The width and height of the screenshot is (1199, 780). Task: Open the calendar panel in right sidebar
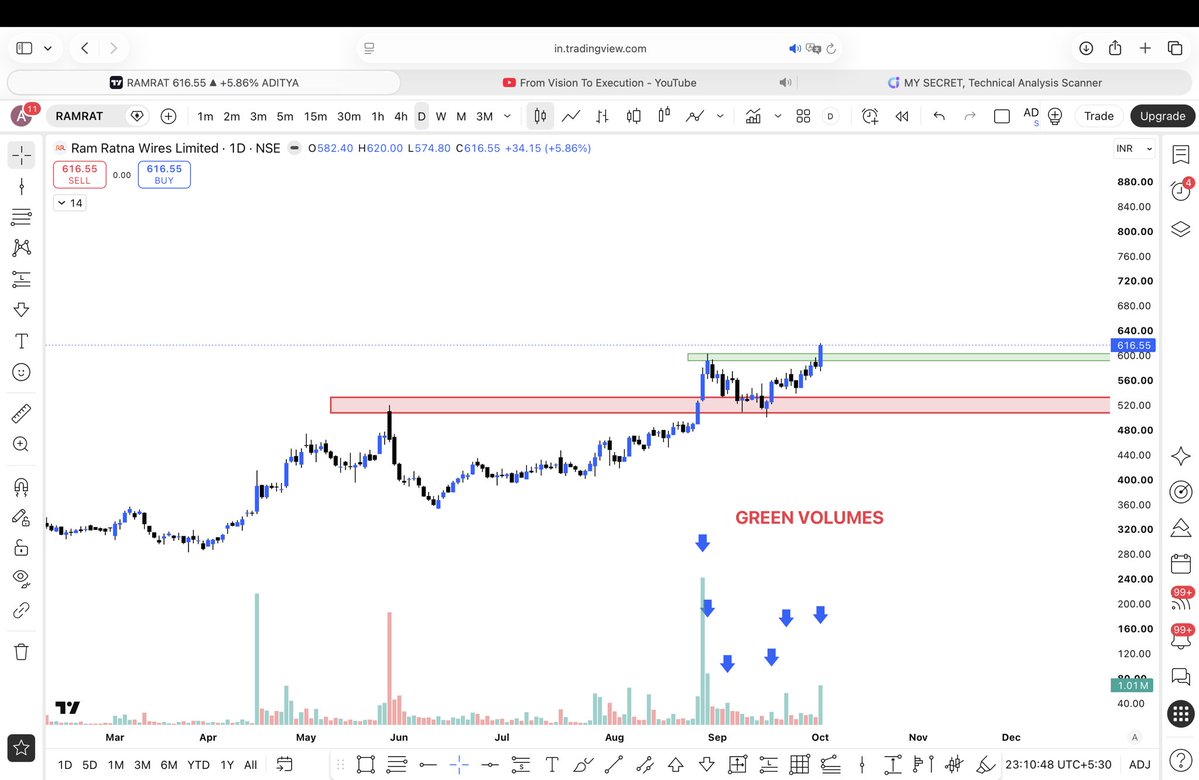pyautogui.click(x=1181, y=564)
